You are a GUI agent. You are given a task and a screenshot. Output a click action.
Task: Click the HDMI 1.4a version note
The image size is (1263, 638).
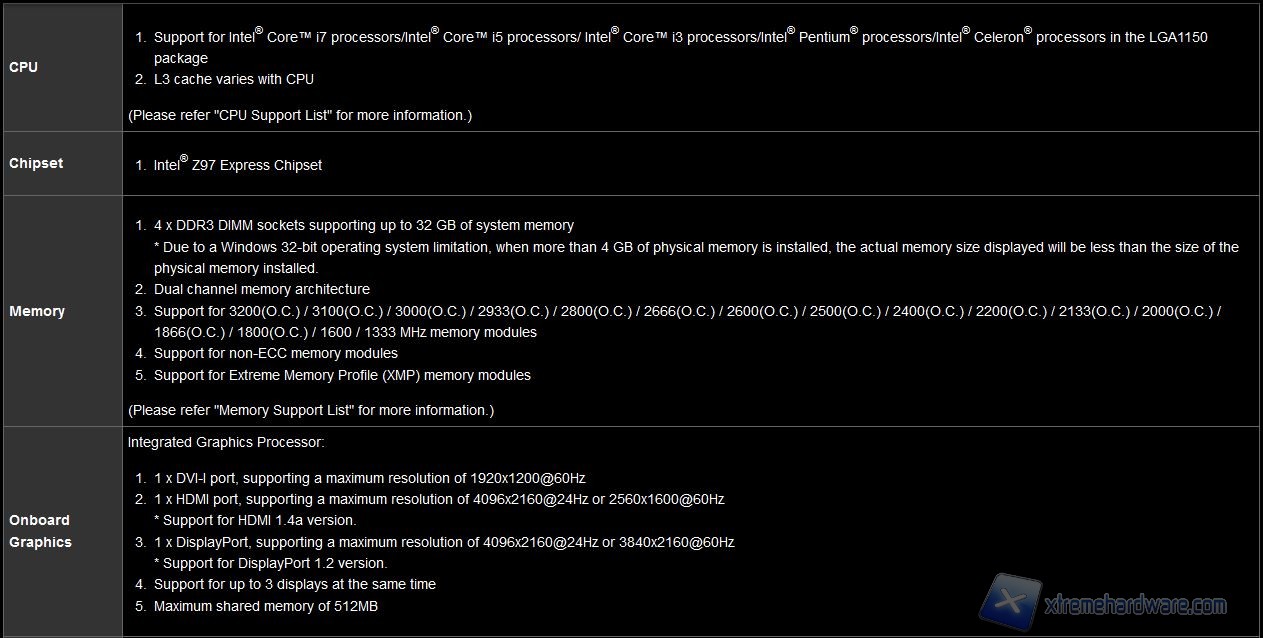point(255,520)
